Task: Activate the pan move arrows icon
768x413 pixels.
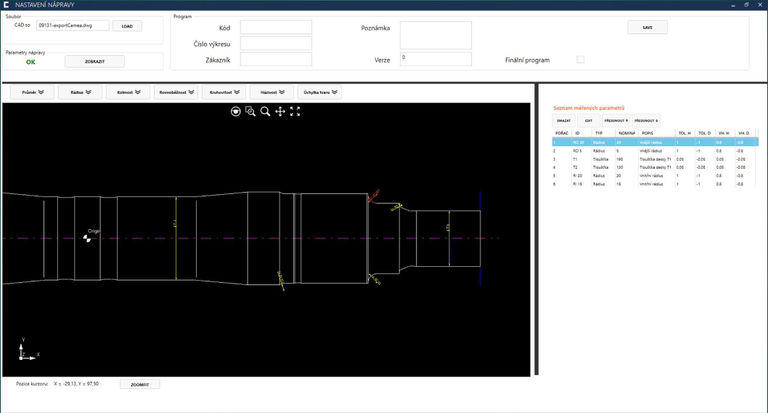Action: [280, 112]
